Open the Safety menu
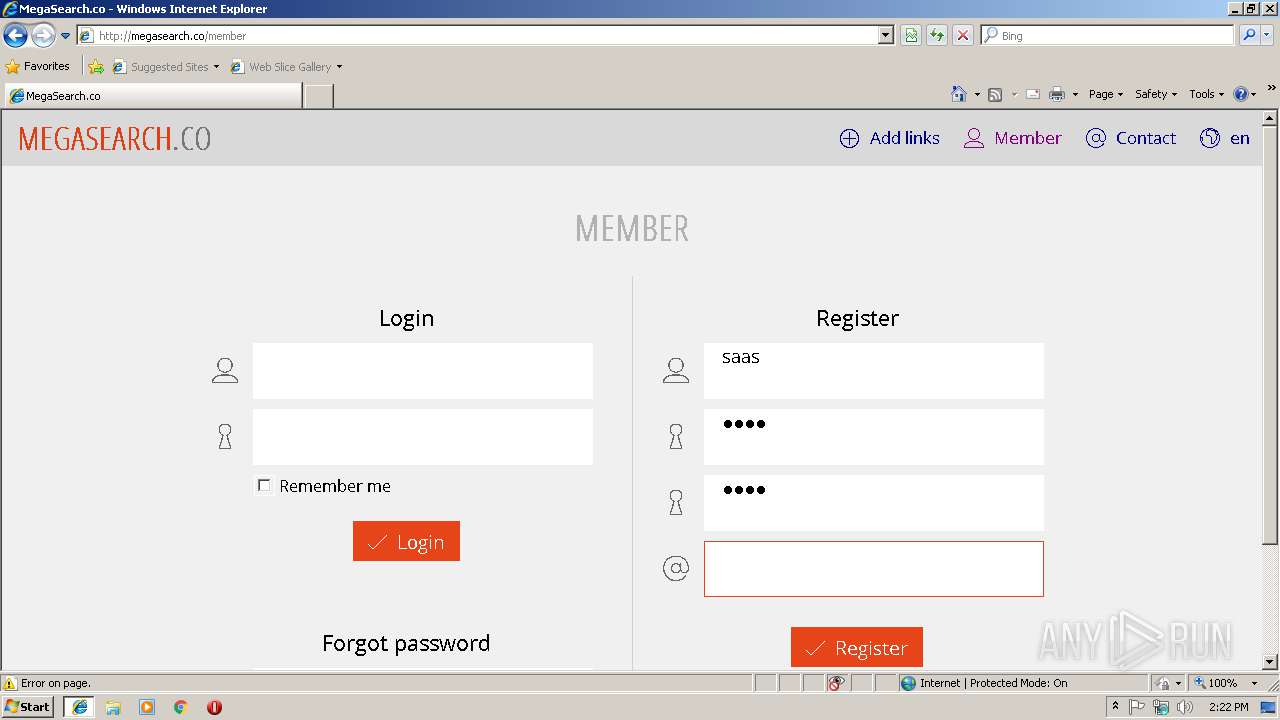The width and height of the screenshot is (1280, 720). (x=1156, y=94)
